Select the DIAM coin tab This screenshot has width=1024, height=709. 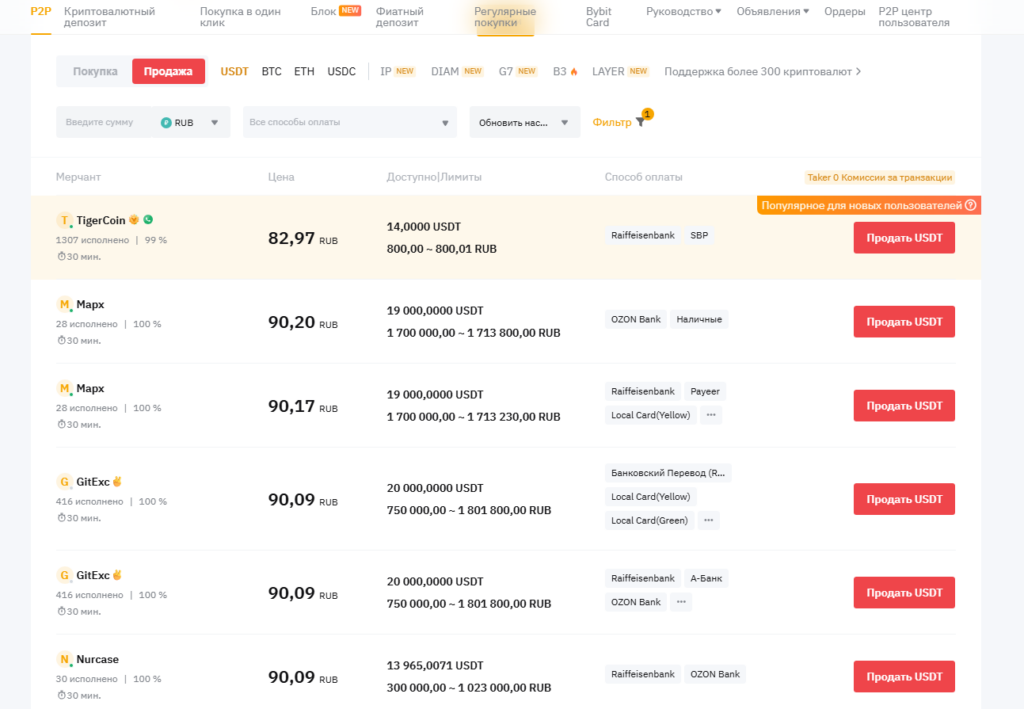456,71
